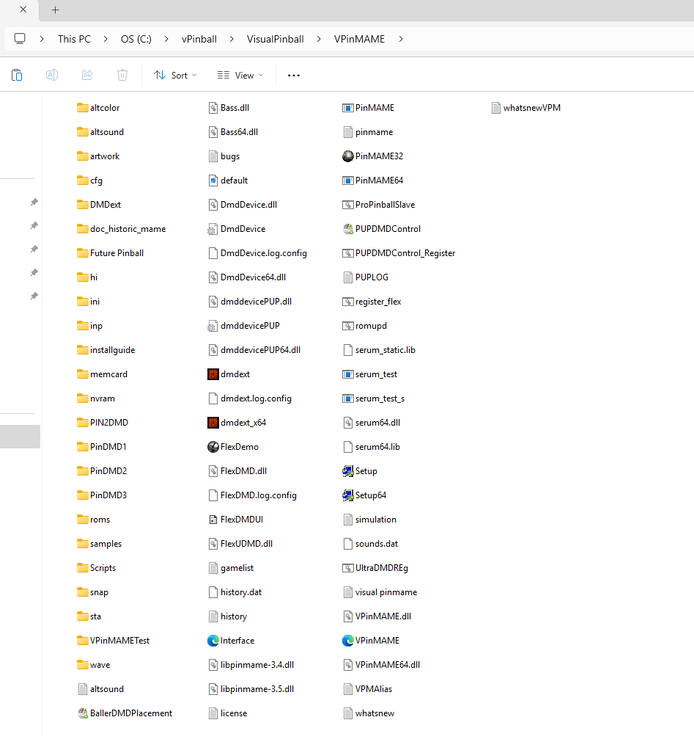Select the dmdext_x64 application
Image resolution: width=694 pixels, height=750 pixels.
[x=237, y=422]
